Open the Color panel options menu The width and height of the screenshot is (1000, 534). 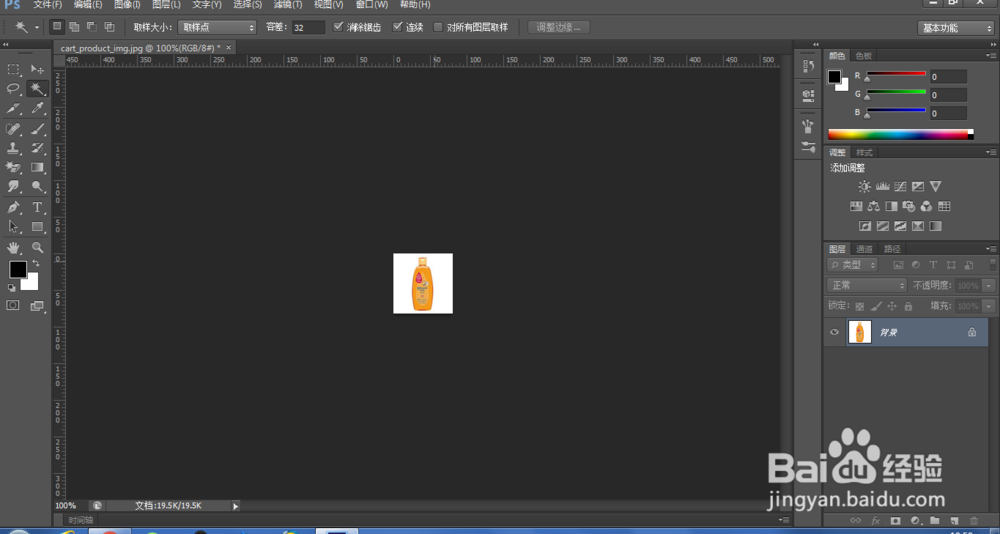click(x=991, y=56)
